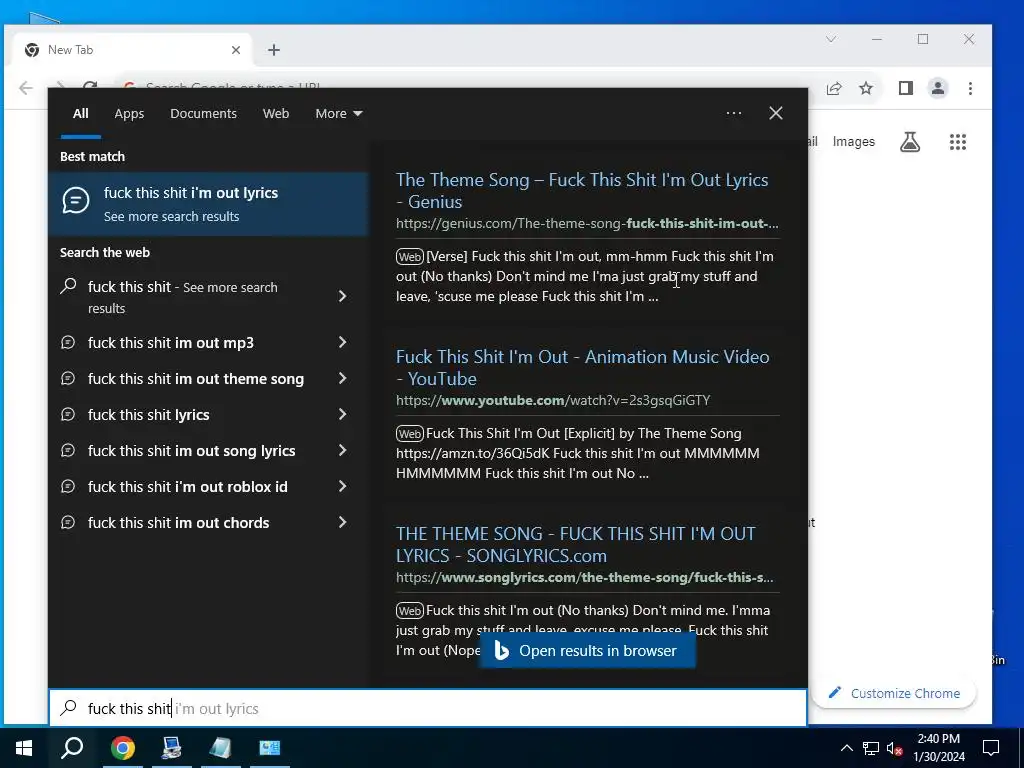Open the genius.com URL under first result
The height and width of the screenshot is (768, 1024).
(587, 223)
